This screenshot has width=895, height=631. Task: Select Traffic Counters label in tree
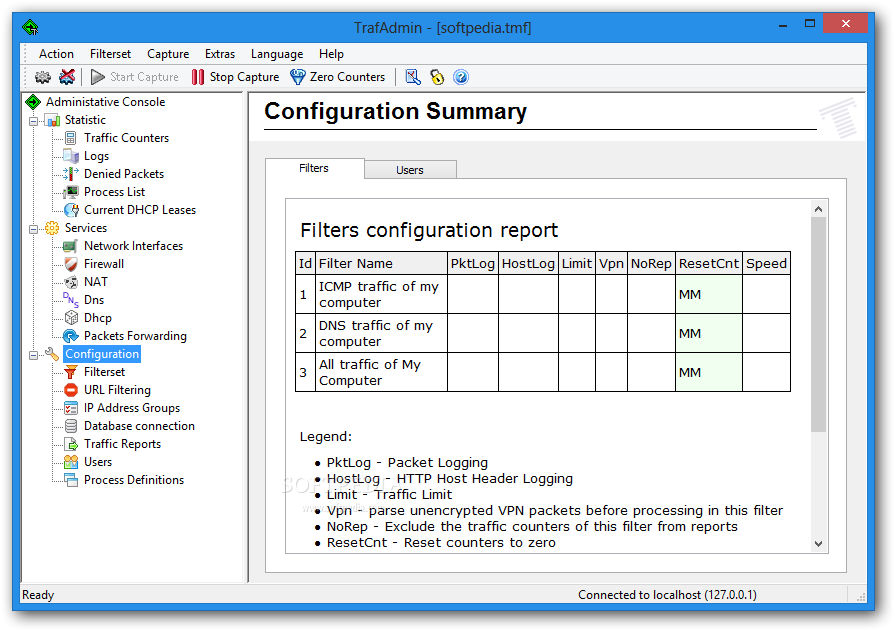tap(126, 138)
